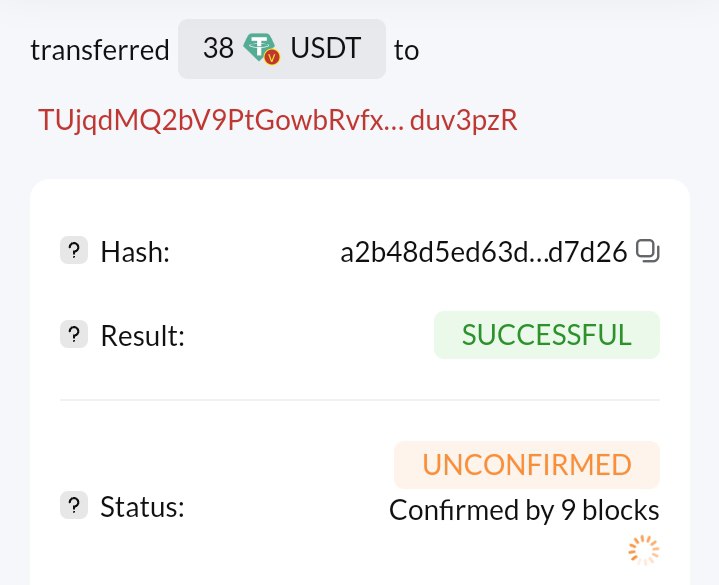Click the word "to" after USDT
Image resolution: width=719 pixels, height=585 pixels.
[406, 50]
